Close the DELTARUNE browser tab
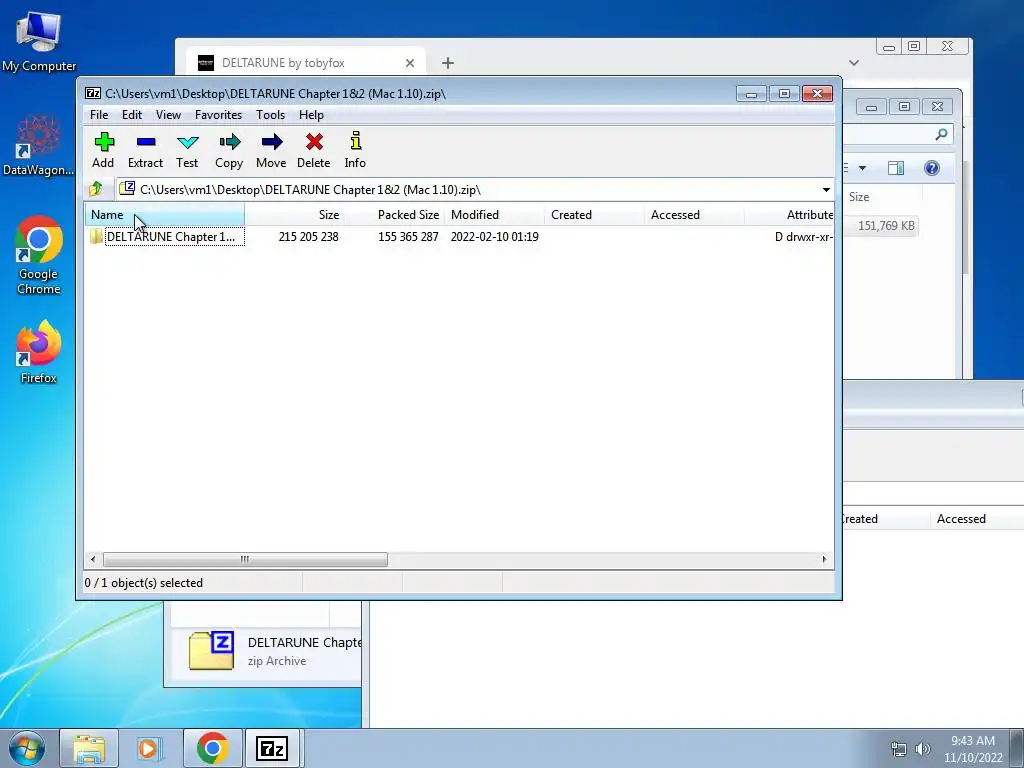 [x=409, y=63]
